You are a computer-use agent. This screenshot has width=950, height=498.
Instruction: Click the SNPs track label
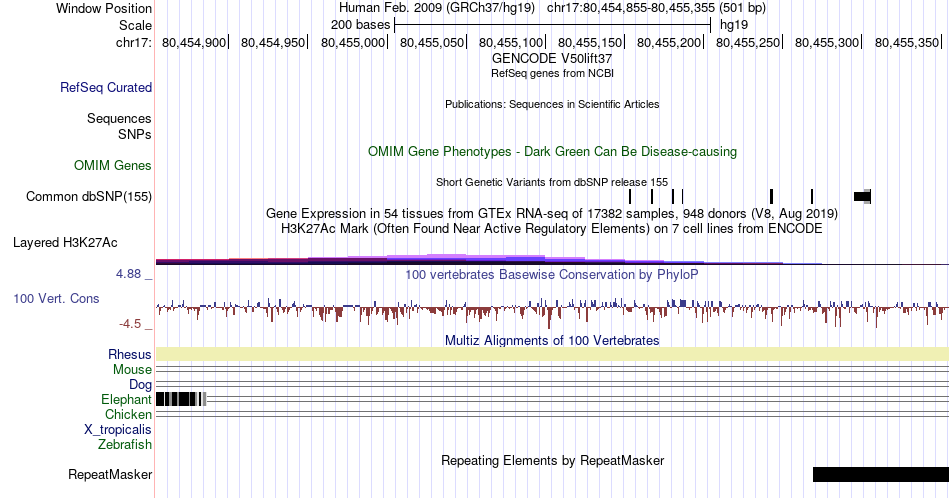135,134
